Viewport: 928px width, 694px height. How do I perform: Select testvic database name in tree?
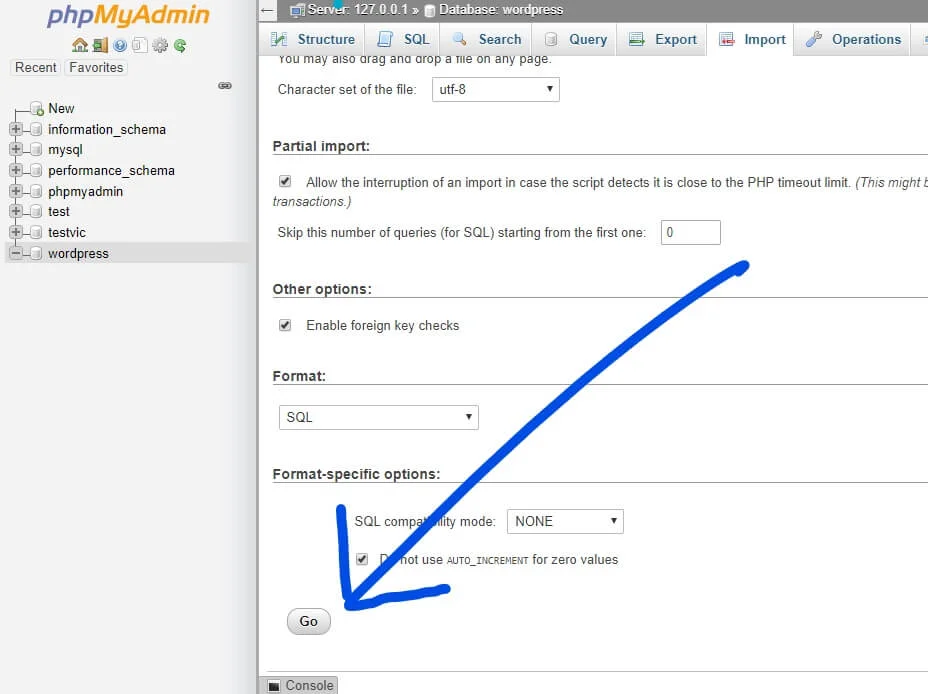click(x=67, y=233)
